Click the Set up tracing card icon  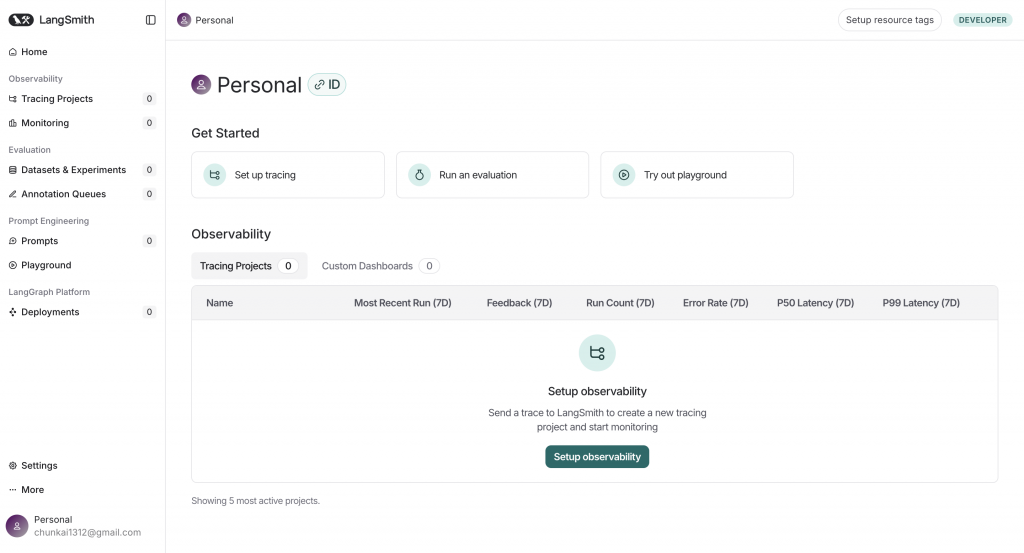(x=214, y=175)
